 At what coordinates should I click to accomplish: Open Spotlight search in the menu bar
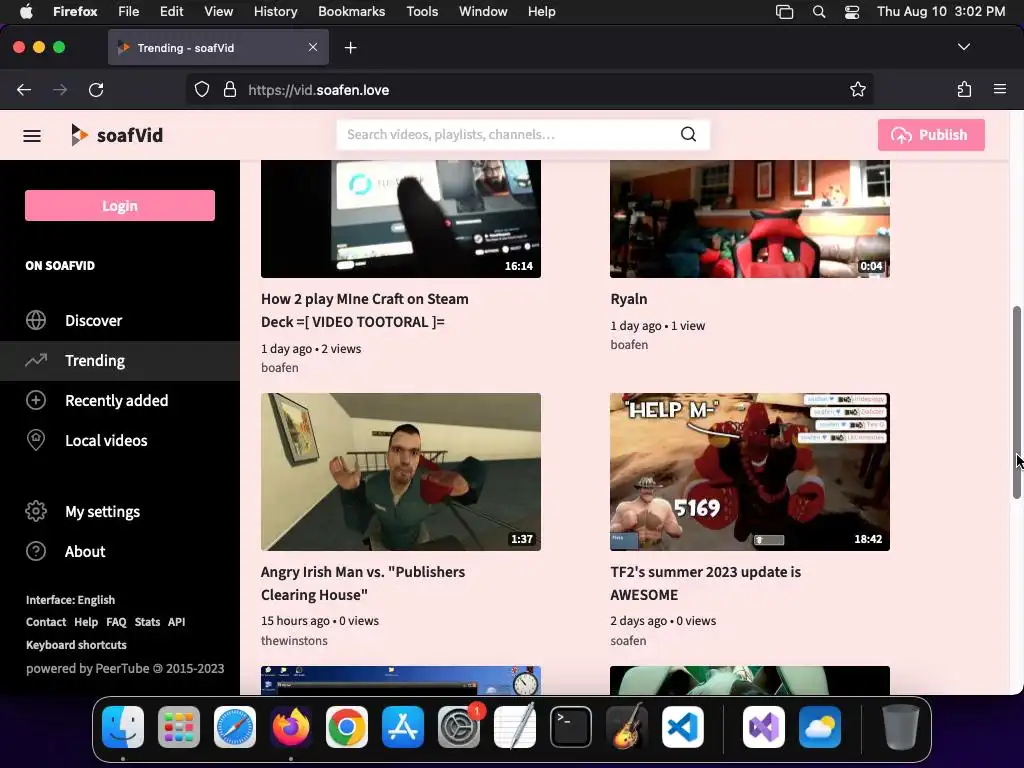coord(819,12)
